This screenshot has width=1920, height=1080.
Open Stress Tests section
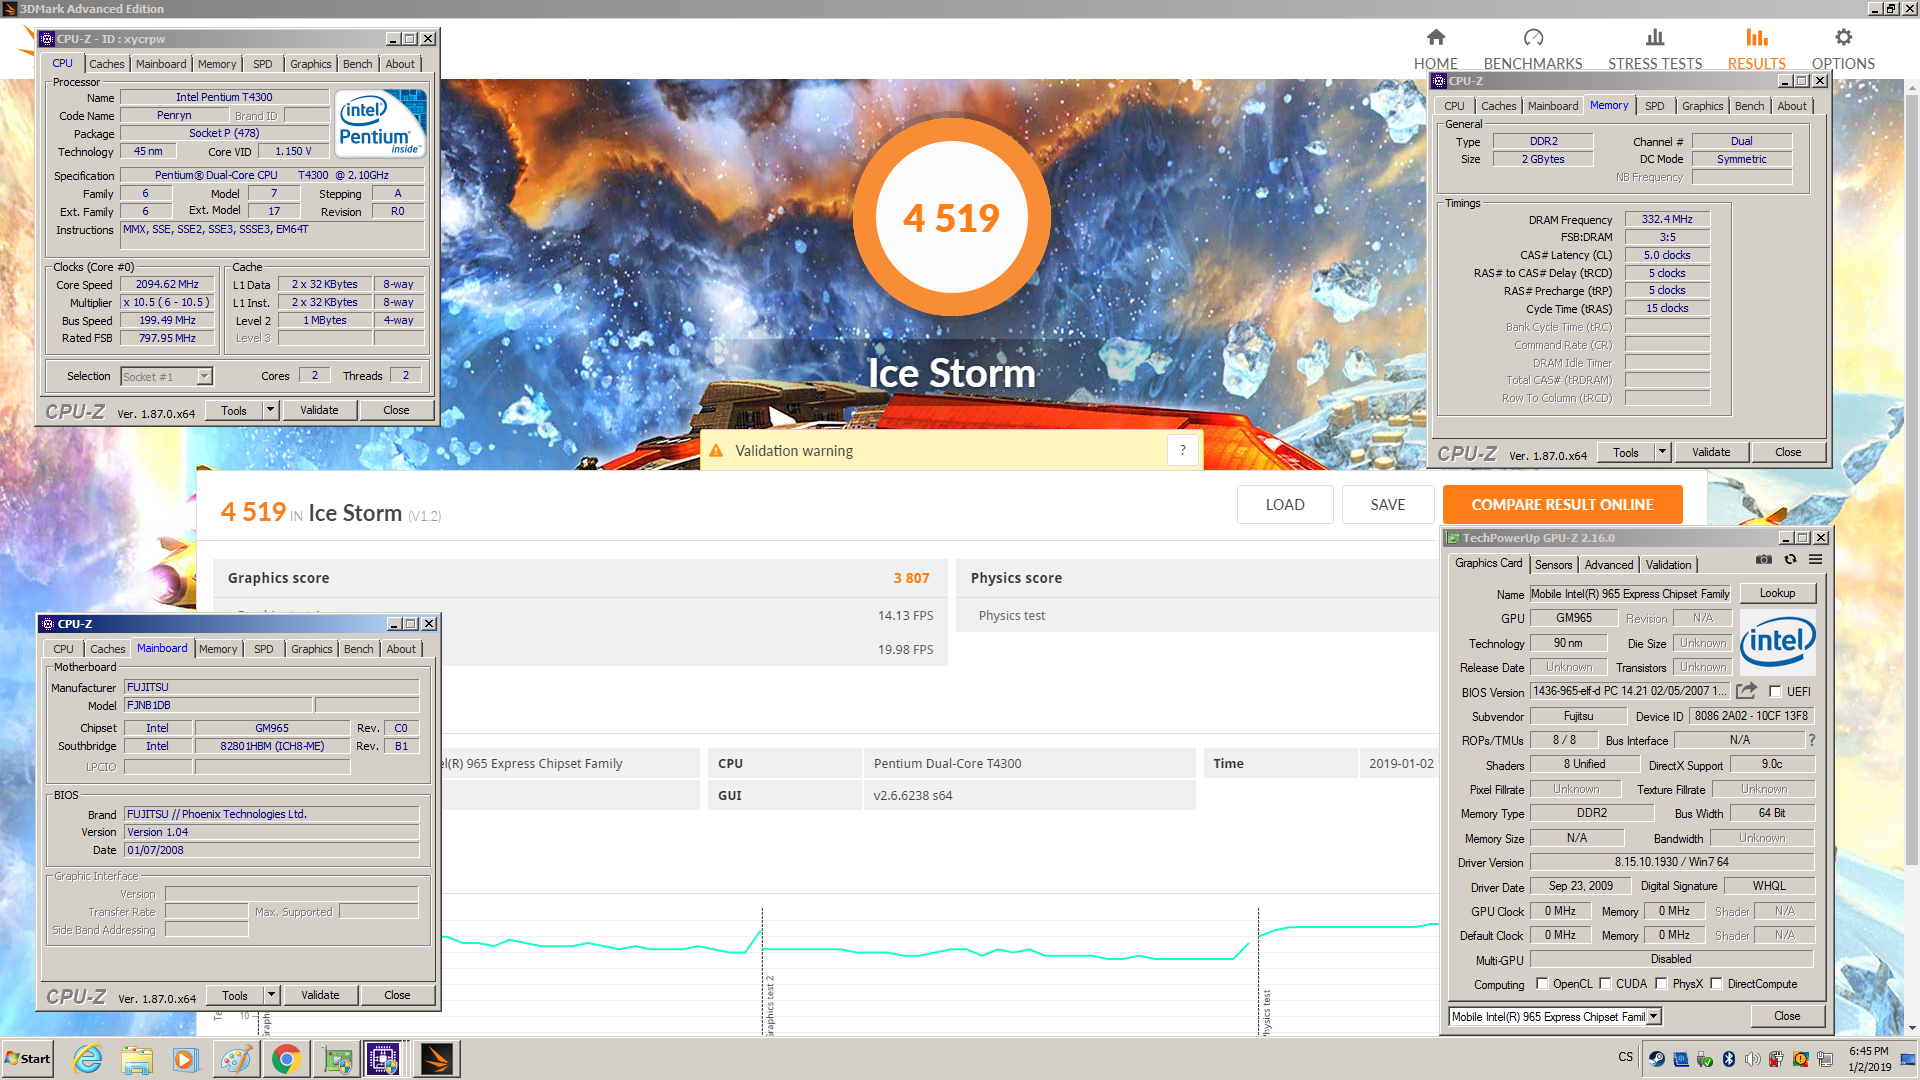point(1655,49)
